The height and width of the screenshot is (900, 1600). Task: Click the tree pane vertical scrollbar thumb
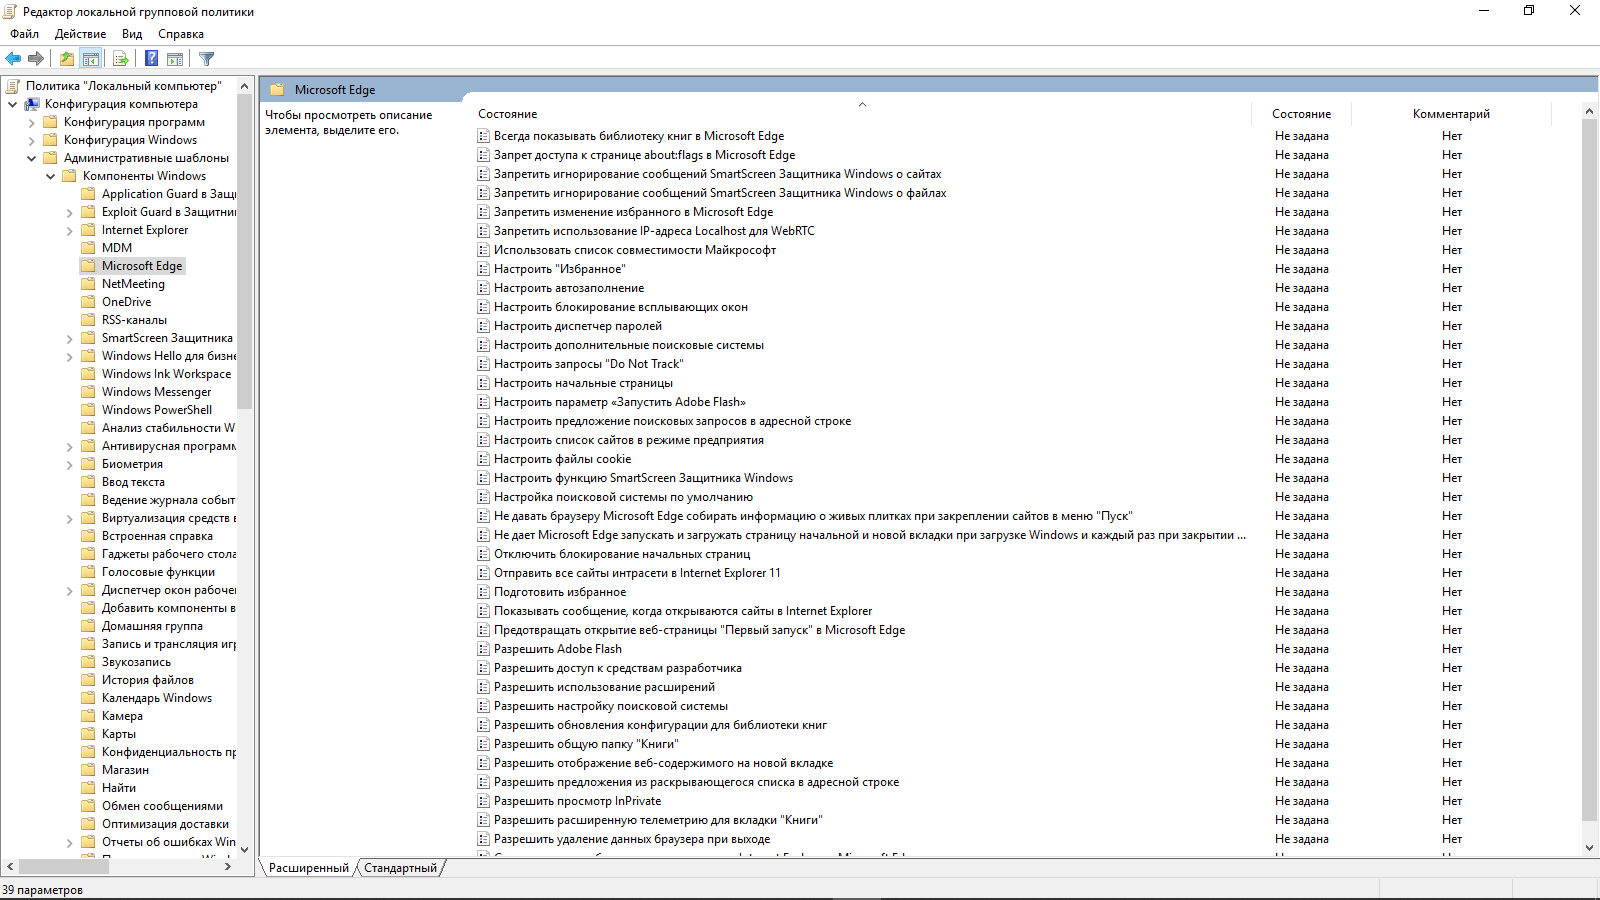[x=245, y=252]
